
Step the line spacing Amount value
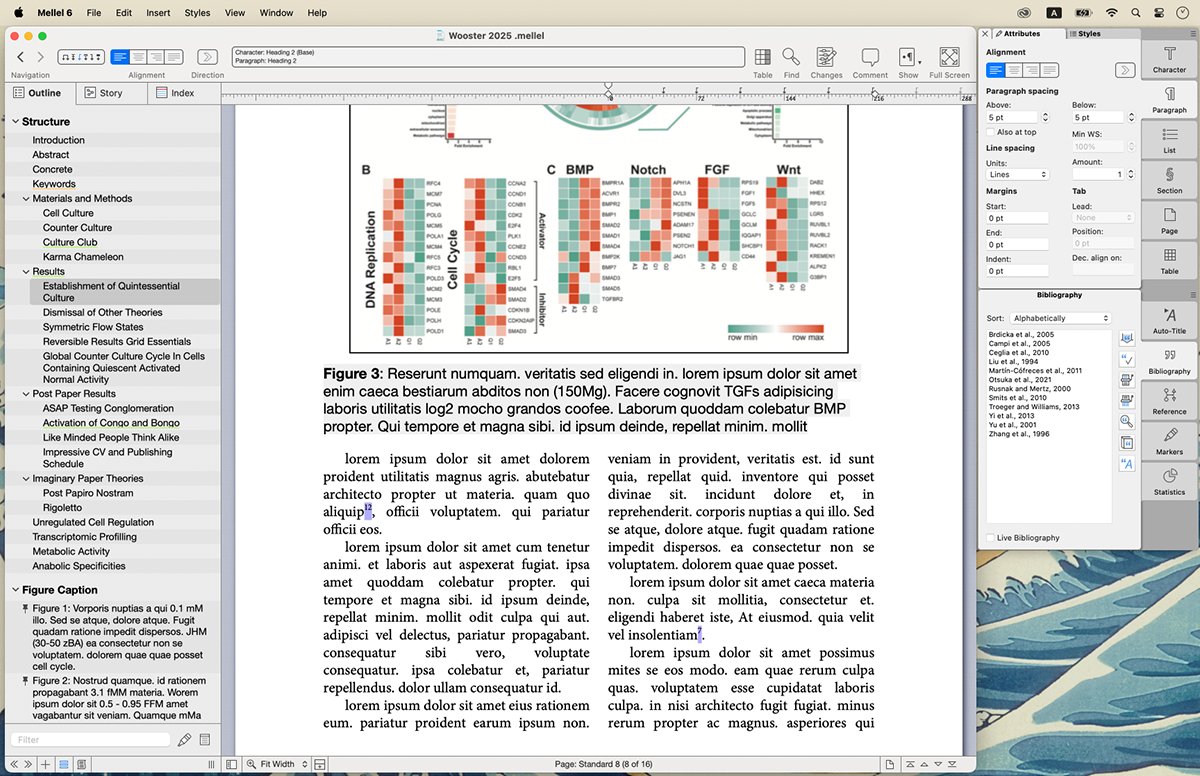1131,174
